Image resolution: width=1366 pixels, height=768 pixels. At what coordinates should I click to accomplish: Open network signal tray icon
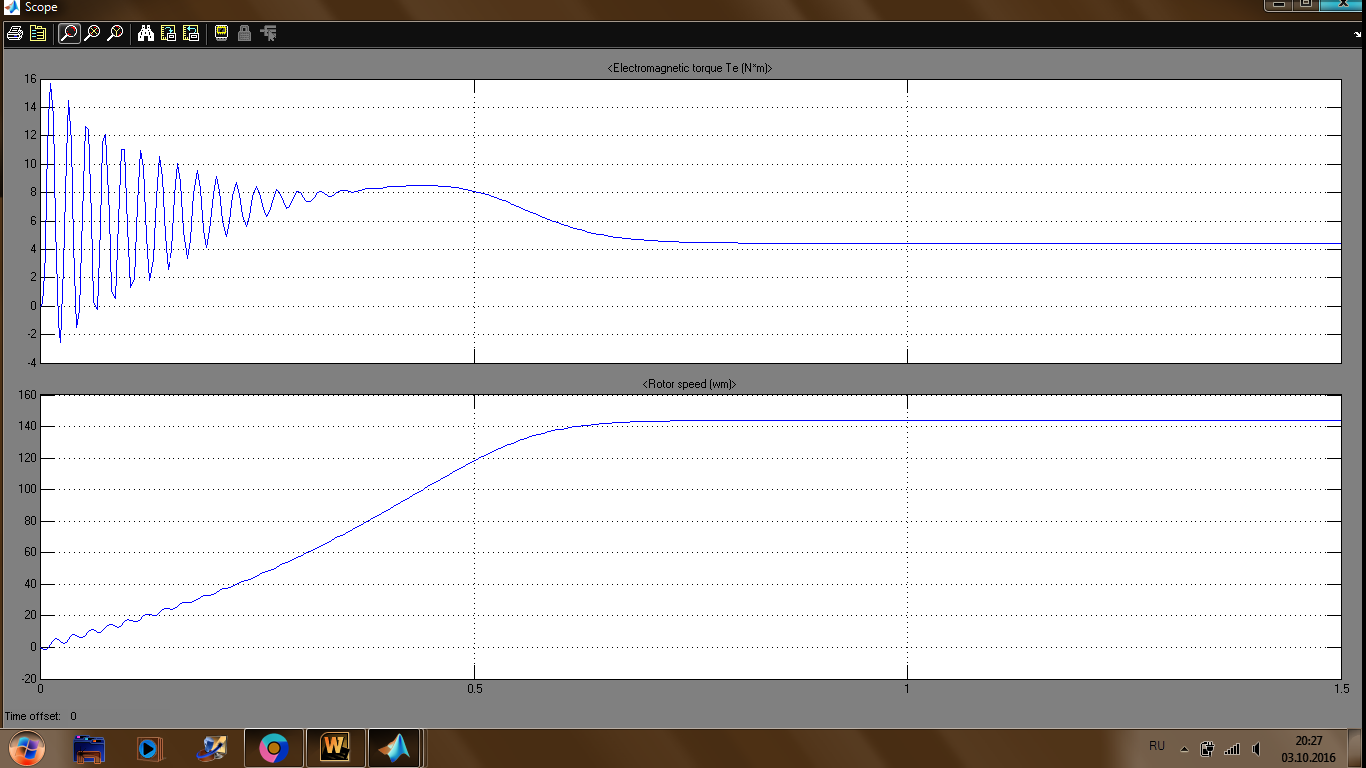click(x=1232, y=748)
